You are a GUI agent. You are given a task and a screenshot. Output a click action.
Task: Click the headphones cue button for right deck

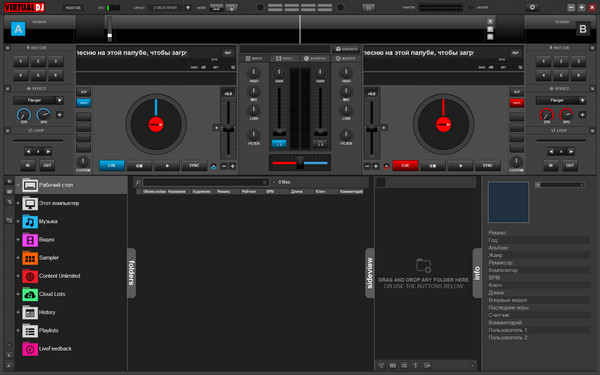point(320,144)
